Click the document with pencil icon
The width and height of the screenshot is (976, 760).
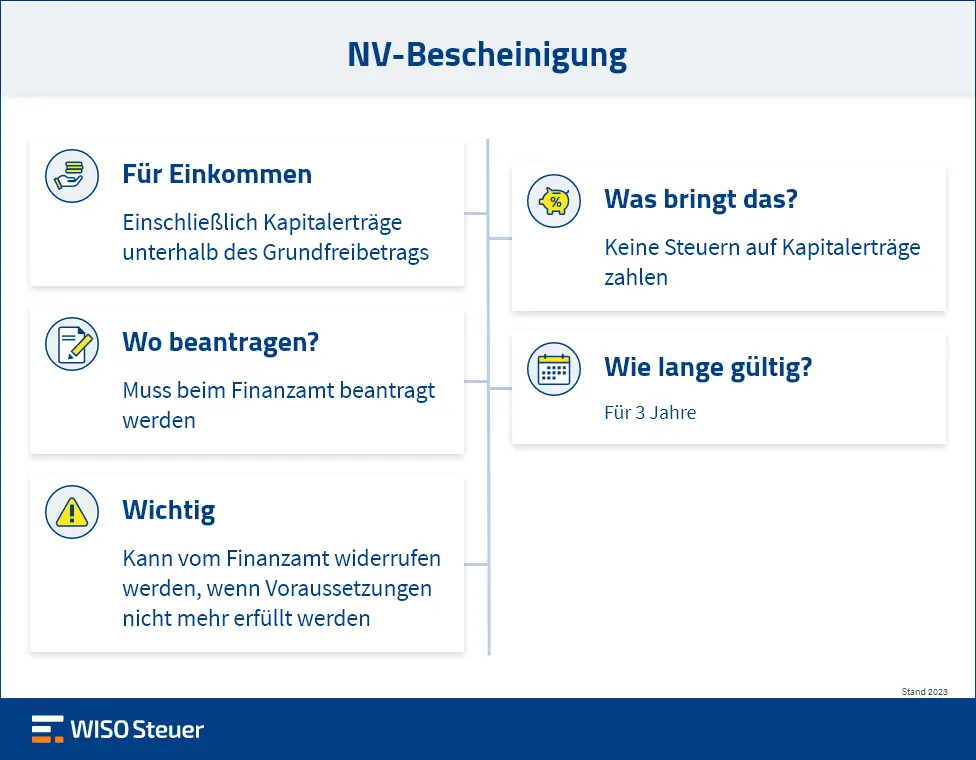pyautogui.click(x=72, y=344)
